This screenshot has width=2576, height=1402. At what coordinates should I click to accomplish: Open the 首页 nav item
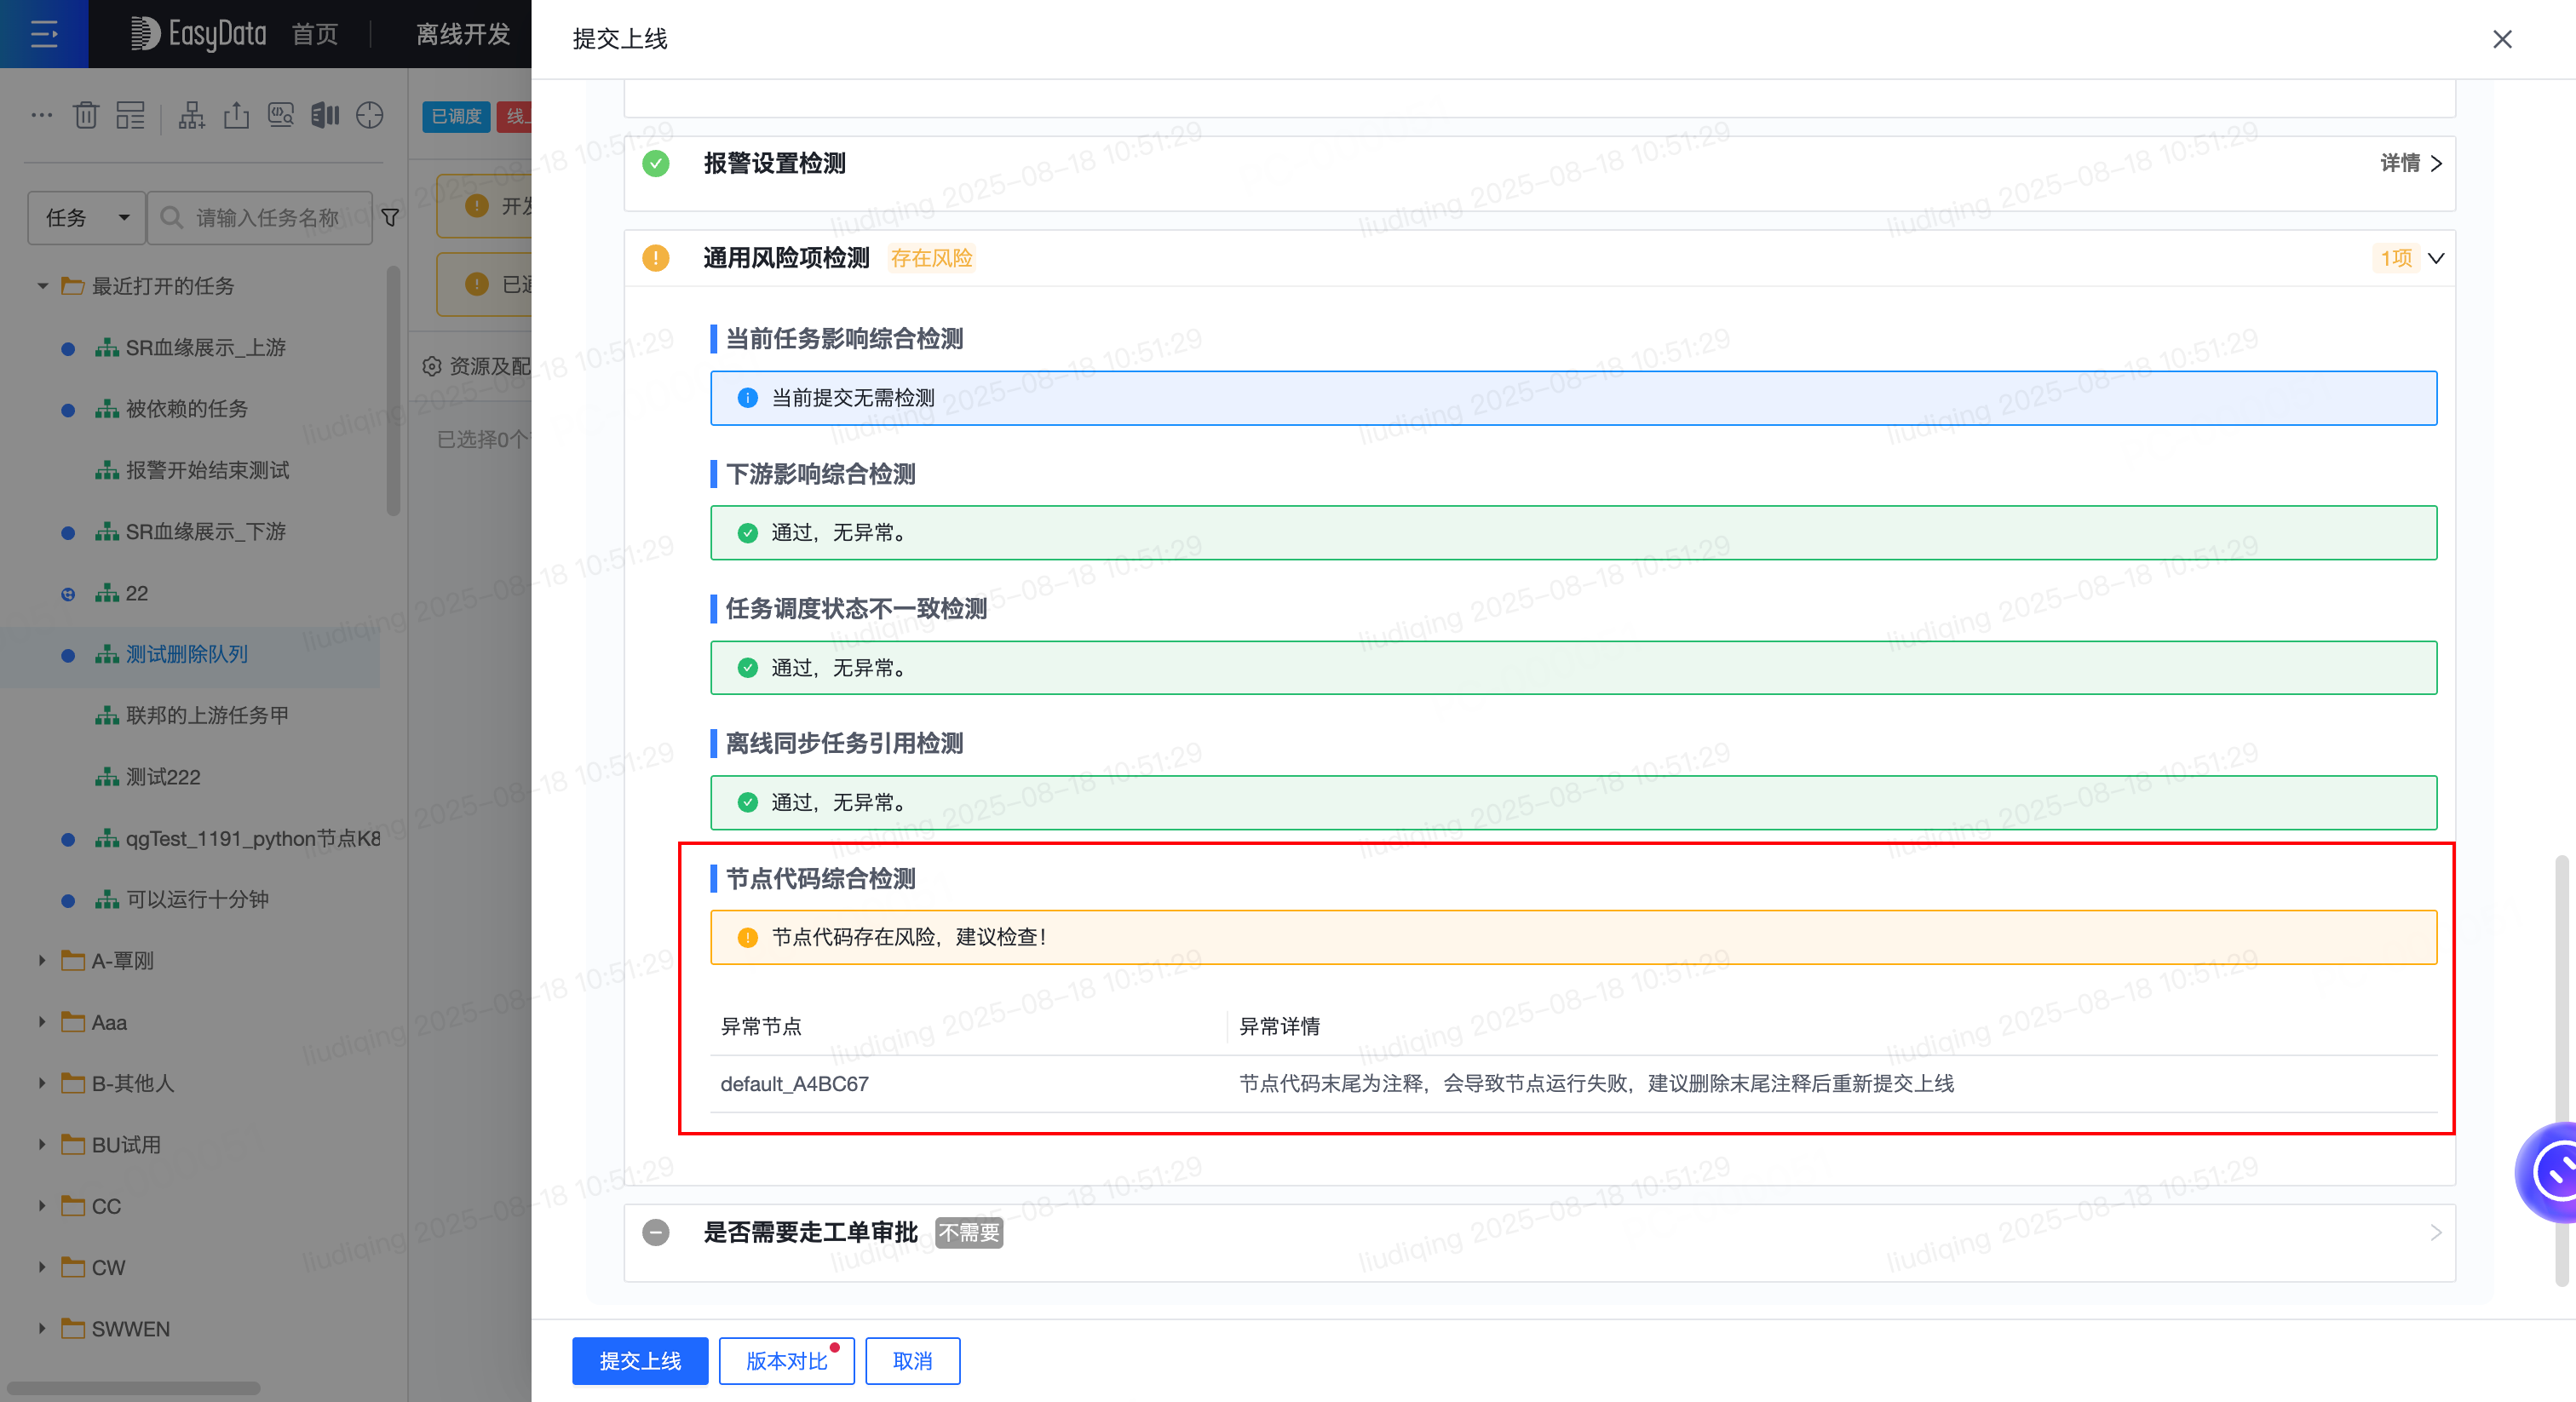(x=315, y=34)
